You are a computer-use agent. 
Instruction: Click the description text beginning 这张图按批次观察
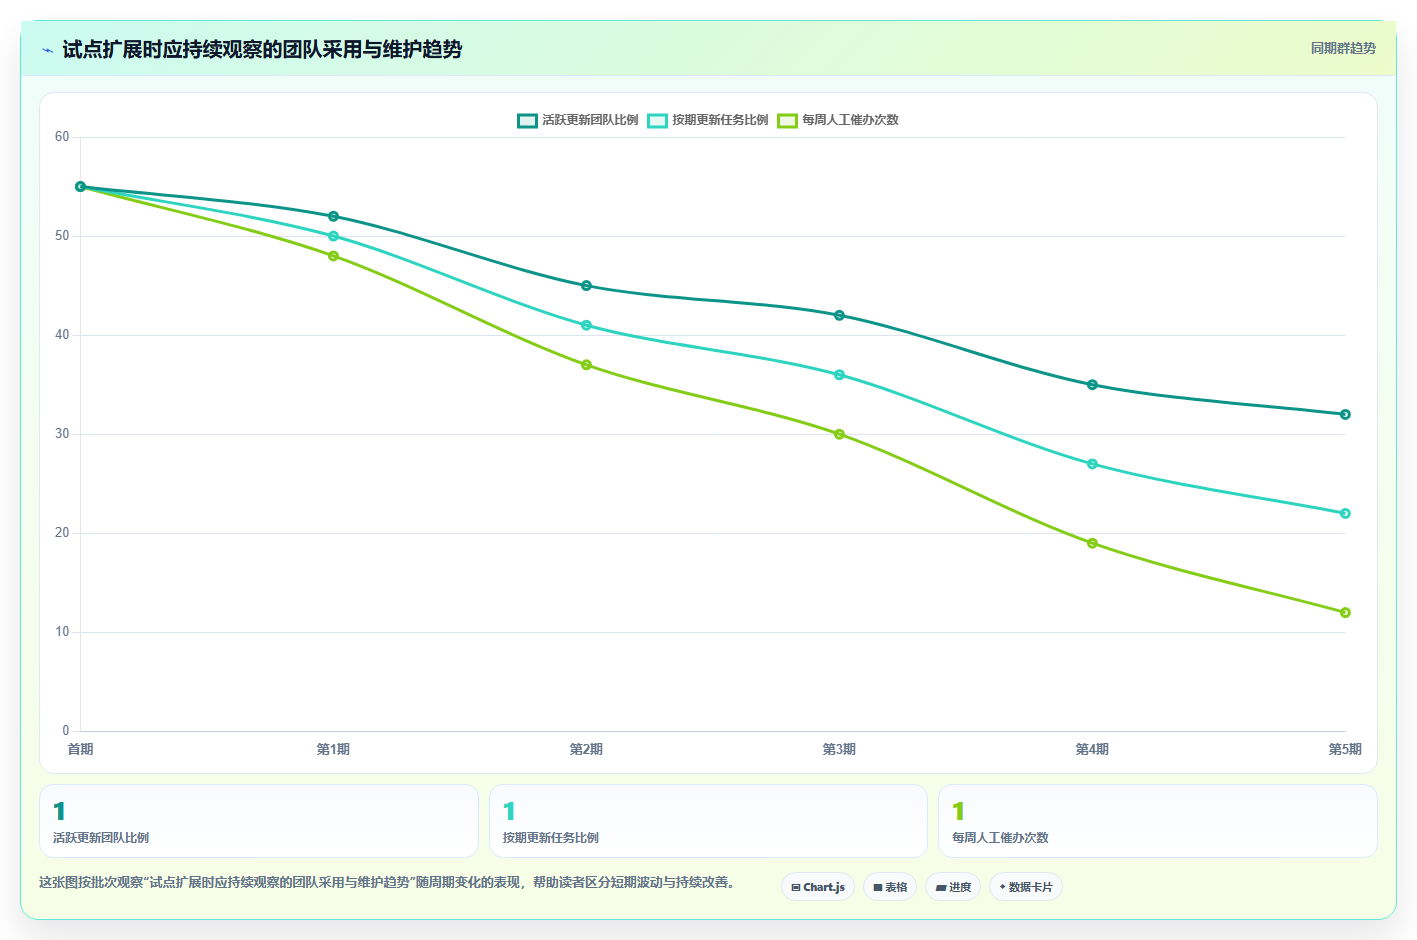point(387,883)
